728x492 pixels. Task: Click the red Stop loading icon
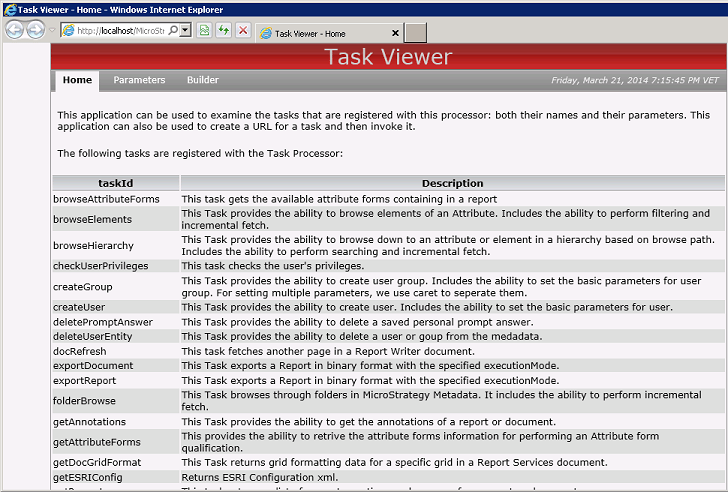(243, 31)
